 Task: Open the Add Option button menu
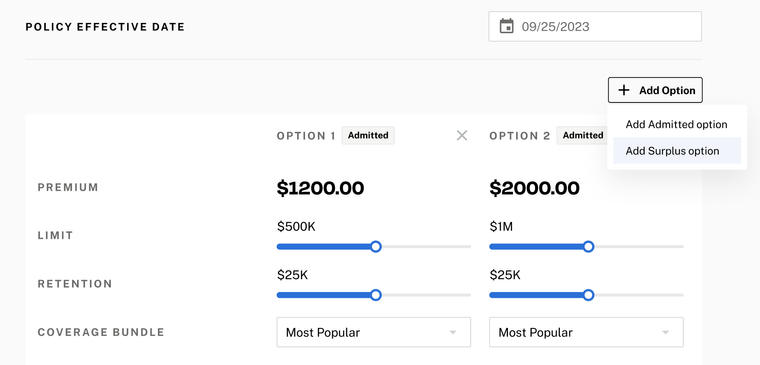pos(655,90)
